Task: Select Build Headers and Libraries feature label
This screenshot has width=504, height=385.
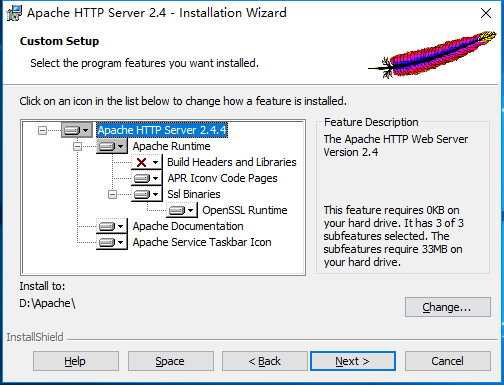Action: tap(232, 162)
